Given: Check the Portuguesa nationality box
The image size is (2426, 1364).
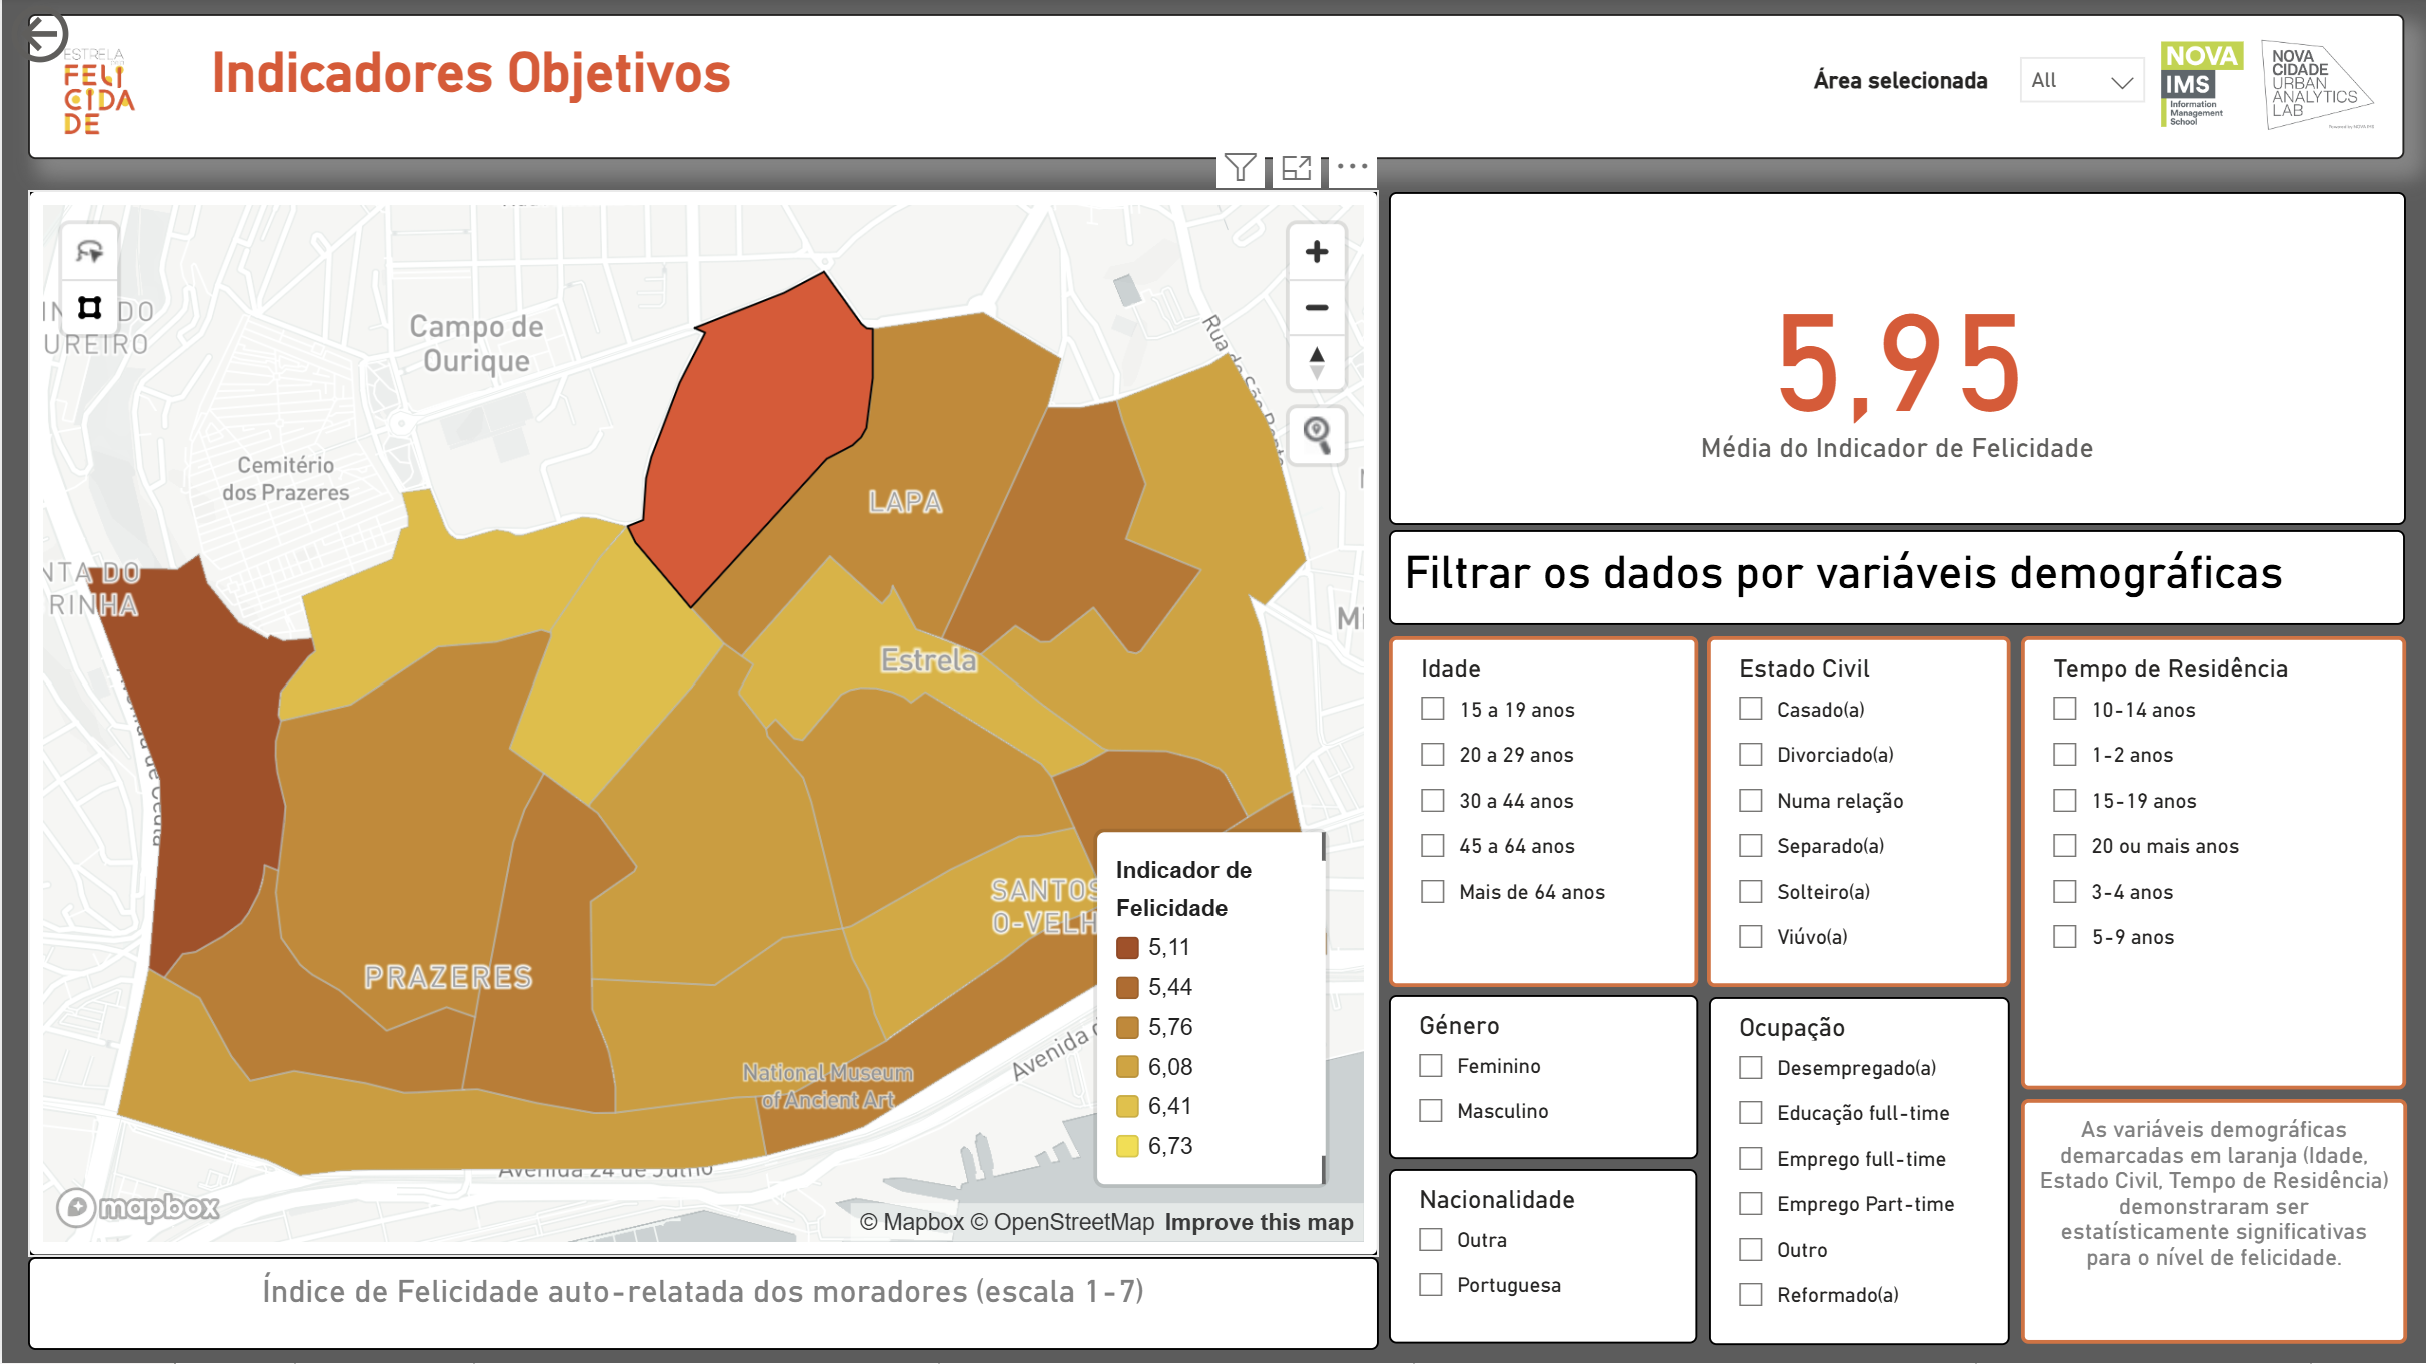Looking at the screenshot, I should point(1431,1284).
